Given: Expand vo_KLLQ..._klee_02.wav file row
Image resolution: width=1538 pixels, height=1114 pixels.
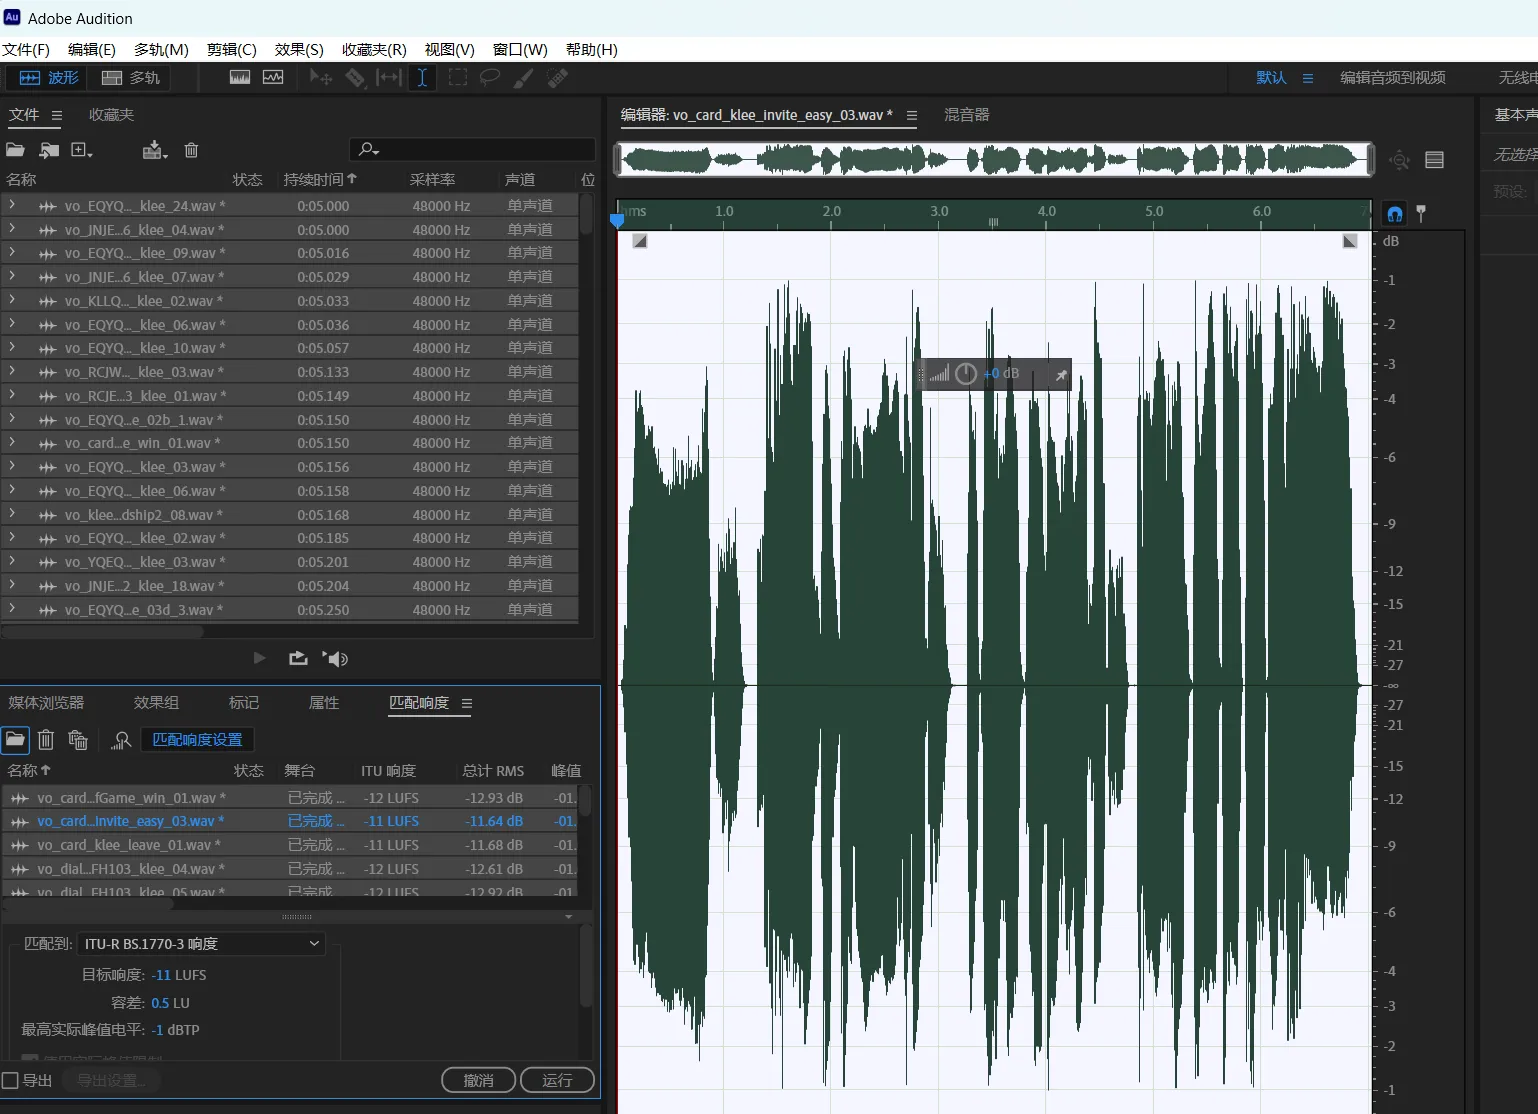Looking at the screenshot, I should [12, 299].
